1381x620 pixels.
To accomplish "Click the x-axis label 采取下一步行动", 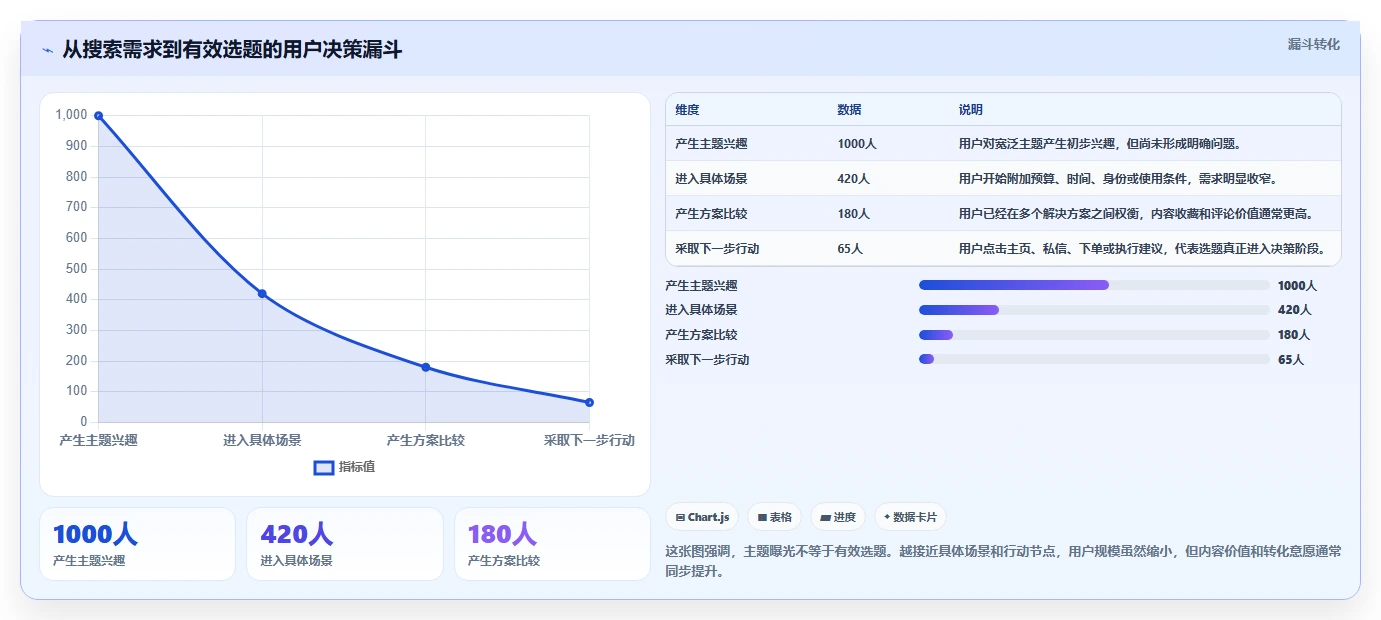I will pyautogui.click(x=589, y=440).
